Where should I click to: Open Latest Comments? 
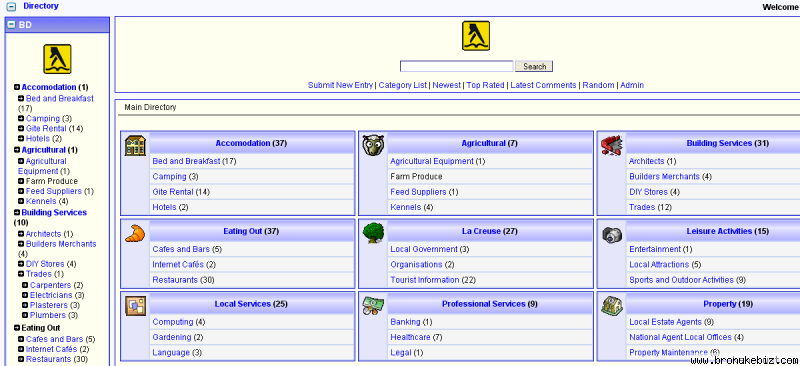(543, 85)
